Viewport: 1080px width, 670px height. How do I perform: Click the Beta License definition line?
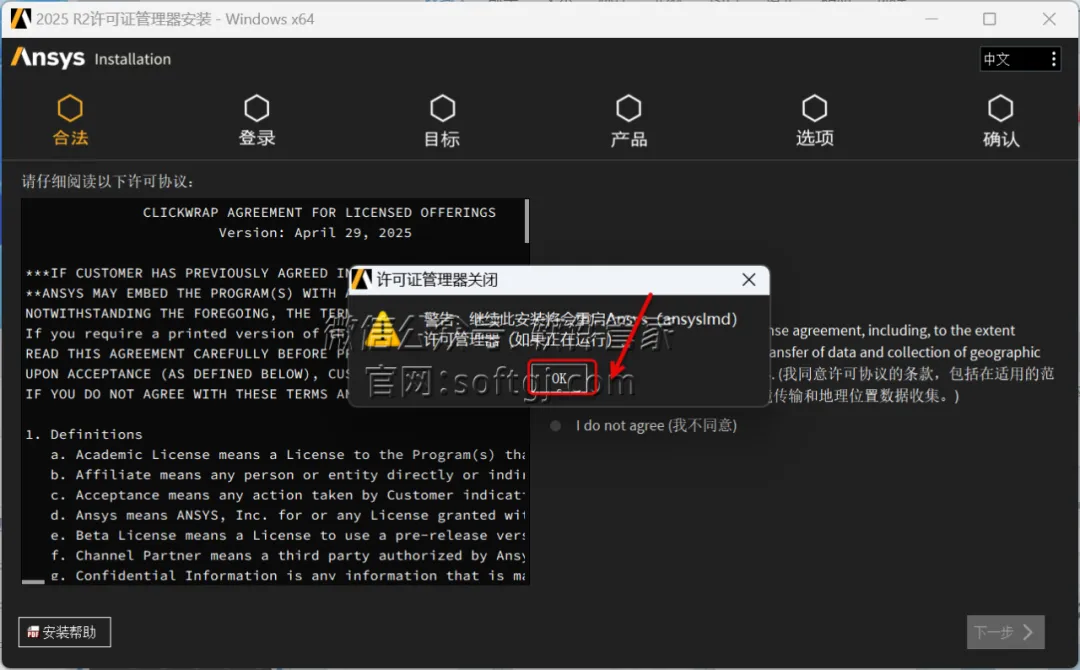pos(288,535)
